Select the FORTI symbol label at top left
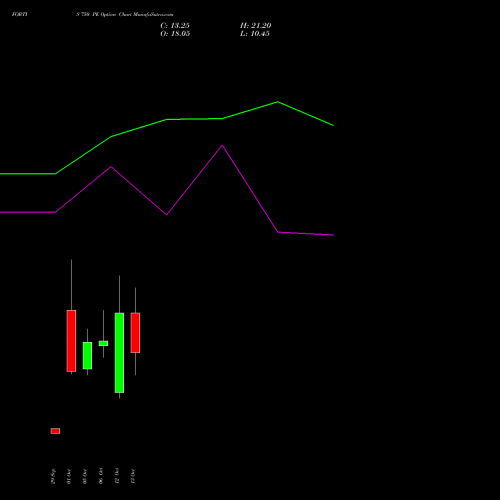 [x=20, y=14]
